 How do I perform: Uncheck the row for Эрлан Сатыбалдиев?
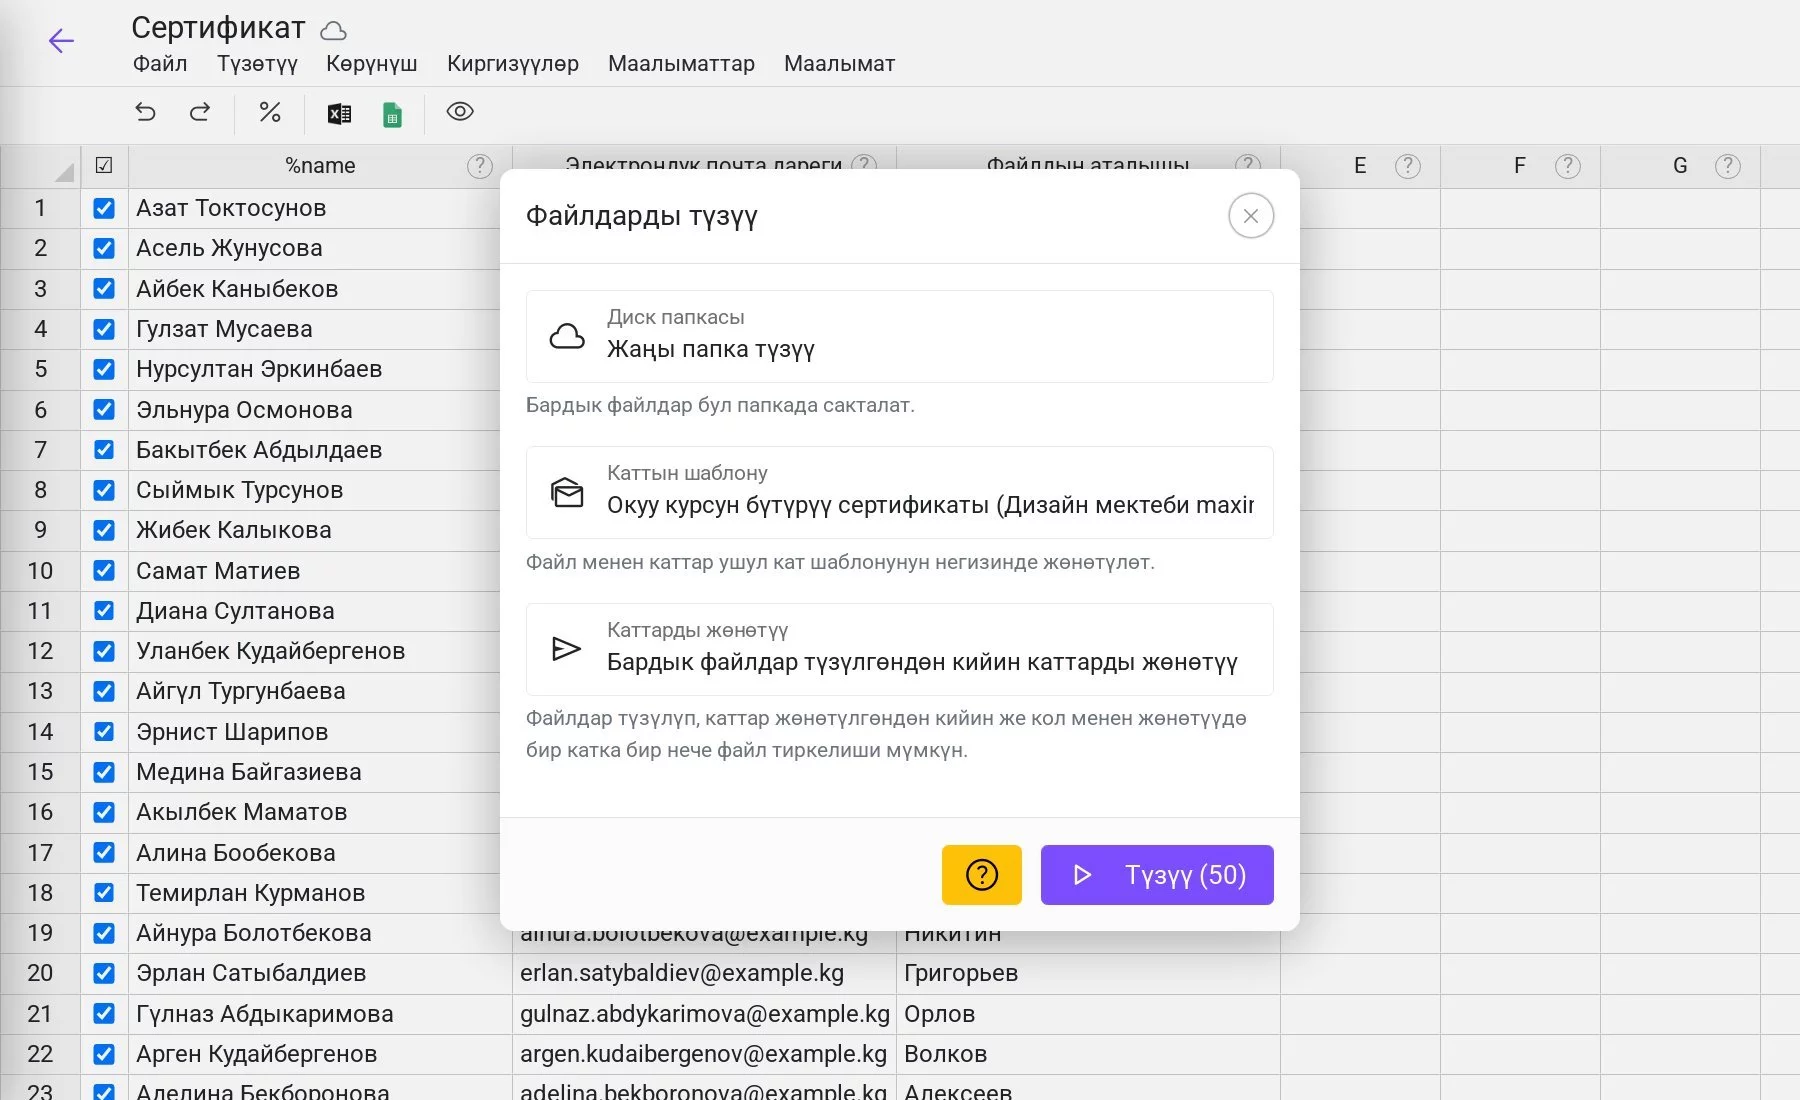click(104, 973)
